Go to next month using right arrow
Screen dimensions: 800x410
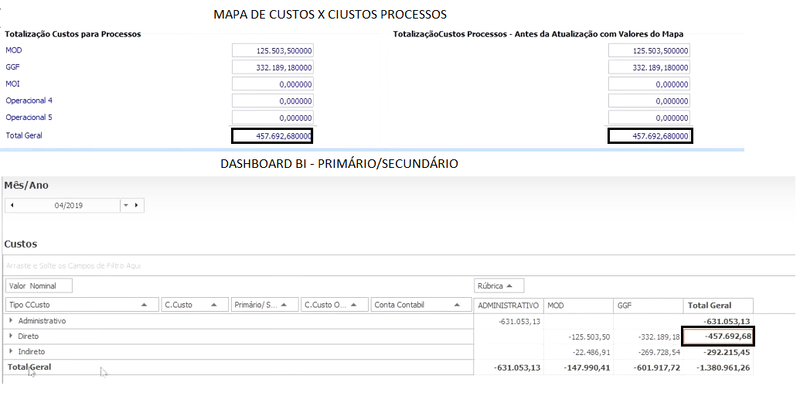click(x=136, y=206)
